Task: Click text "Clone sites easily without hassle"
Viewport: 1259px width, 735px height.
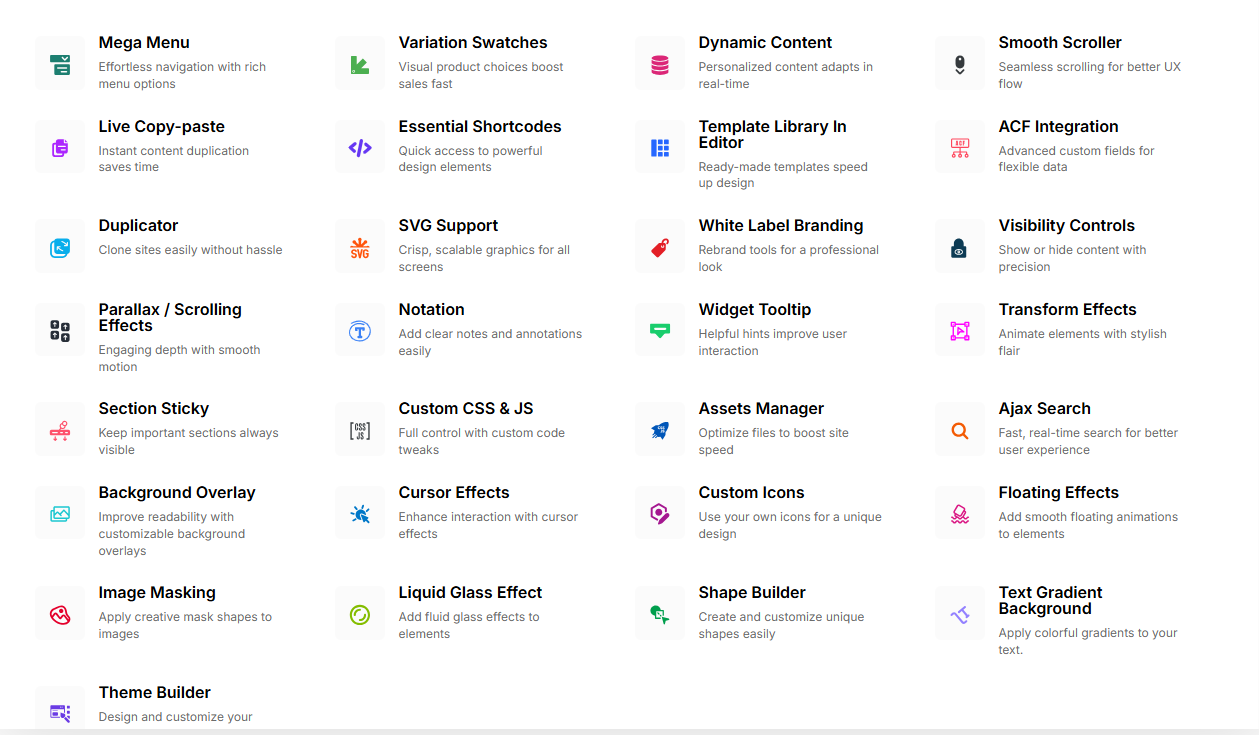Action: pos(191,250)
